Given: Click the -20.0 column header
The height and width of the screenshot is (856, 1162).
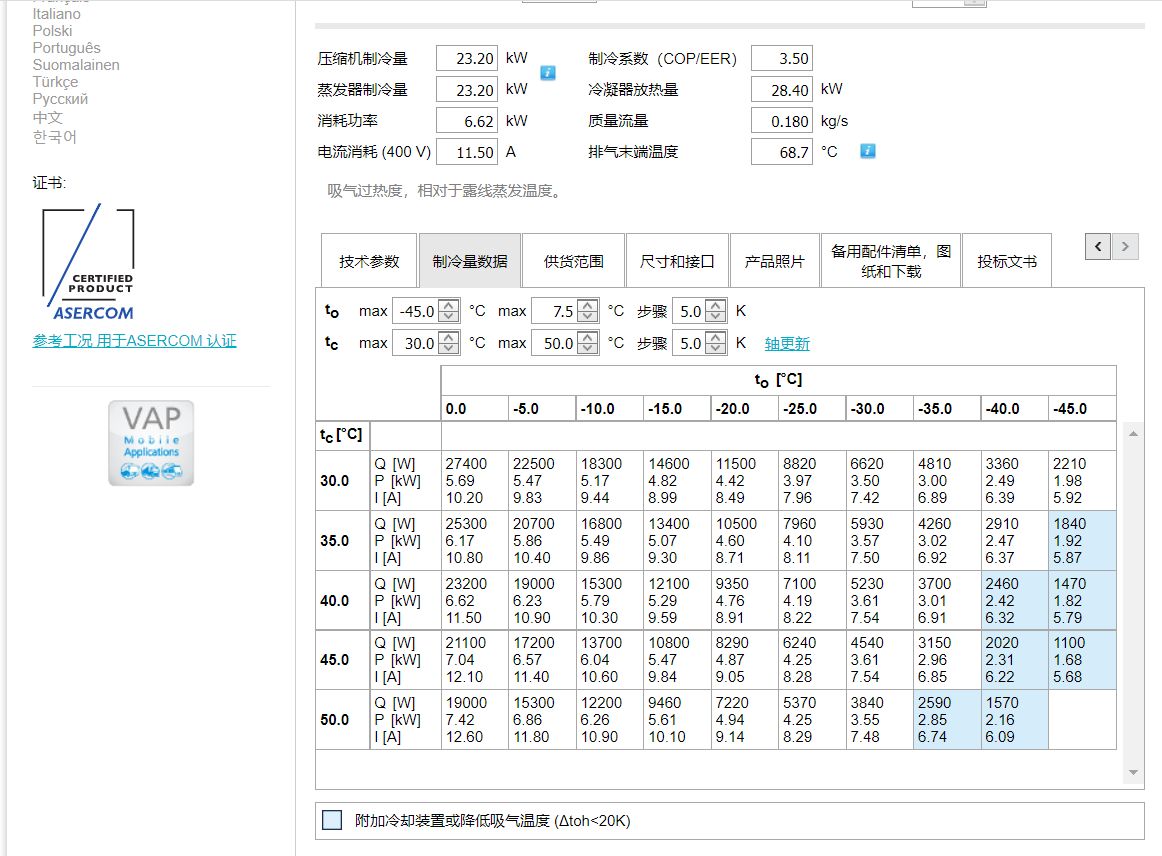Looking at the screenshot, I should (744, 408).
